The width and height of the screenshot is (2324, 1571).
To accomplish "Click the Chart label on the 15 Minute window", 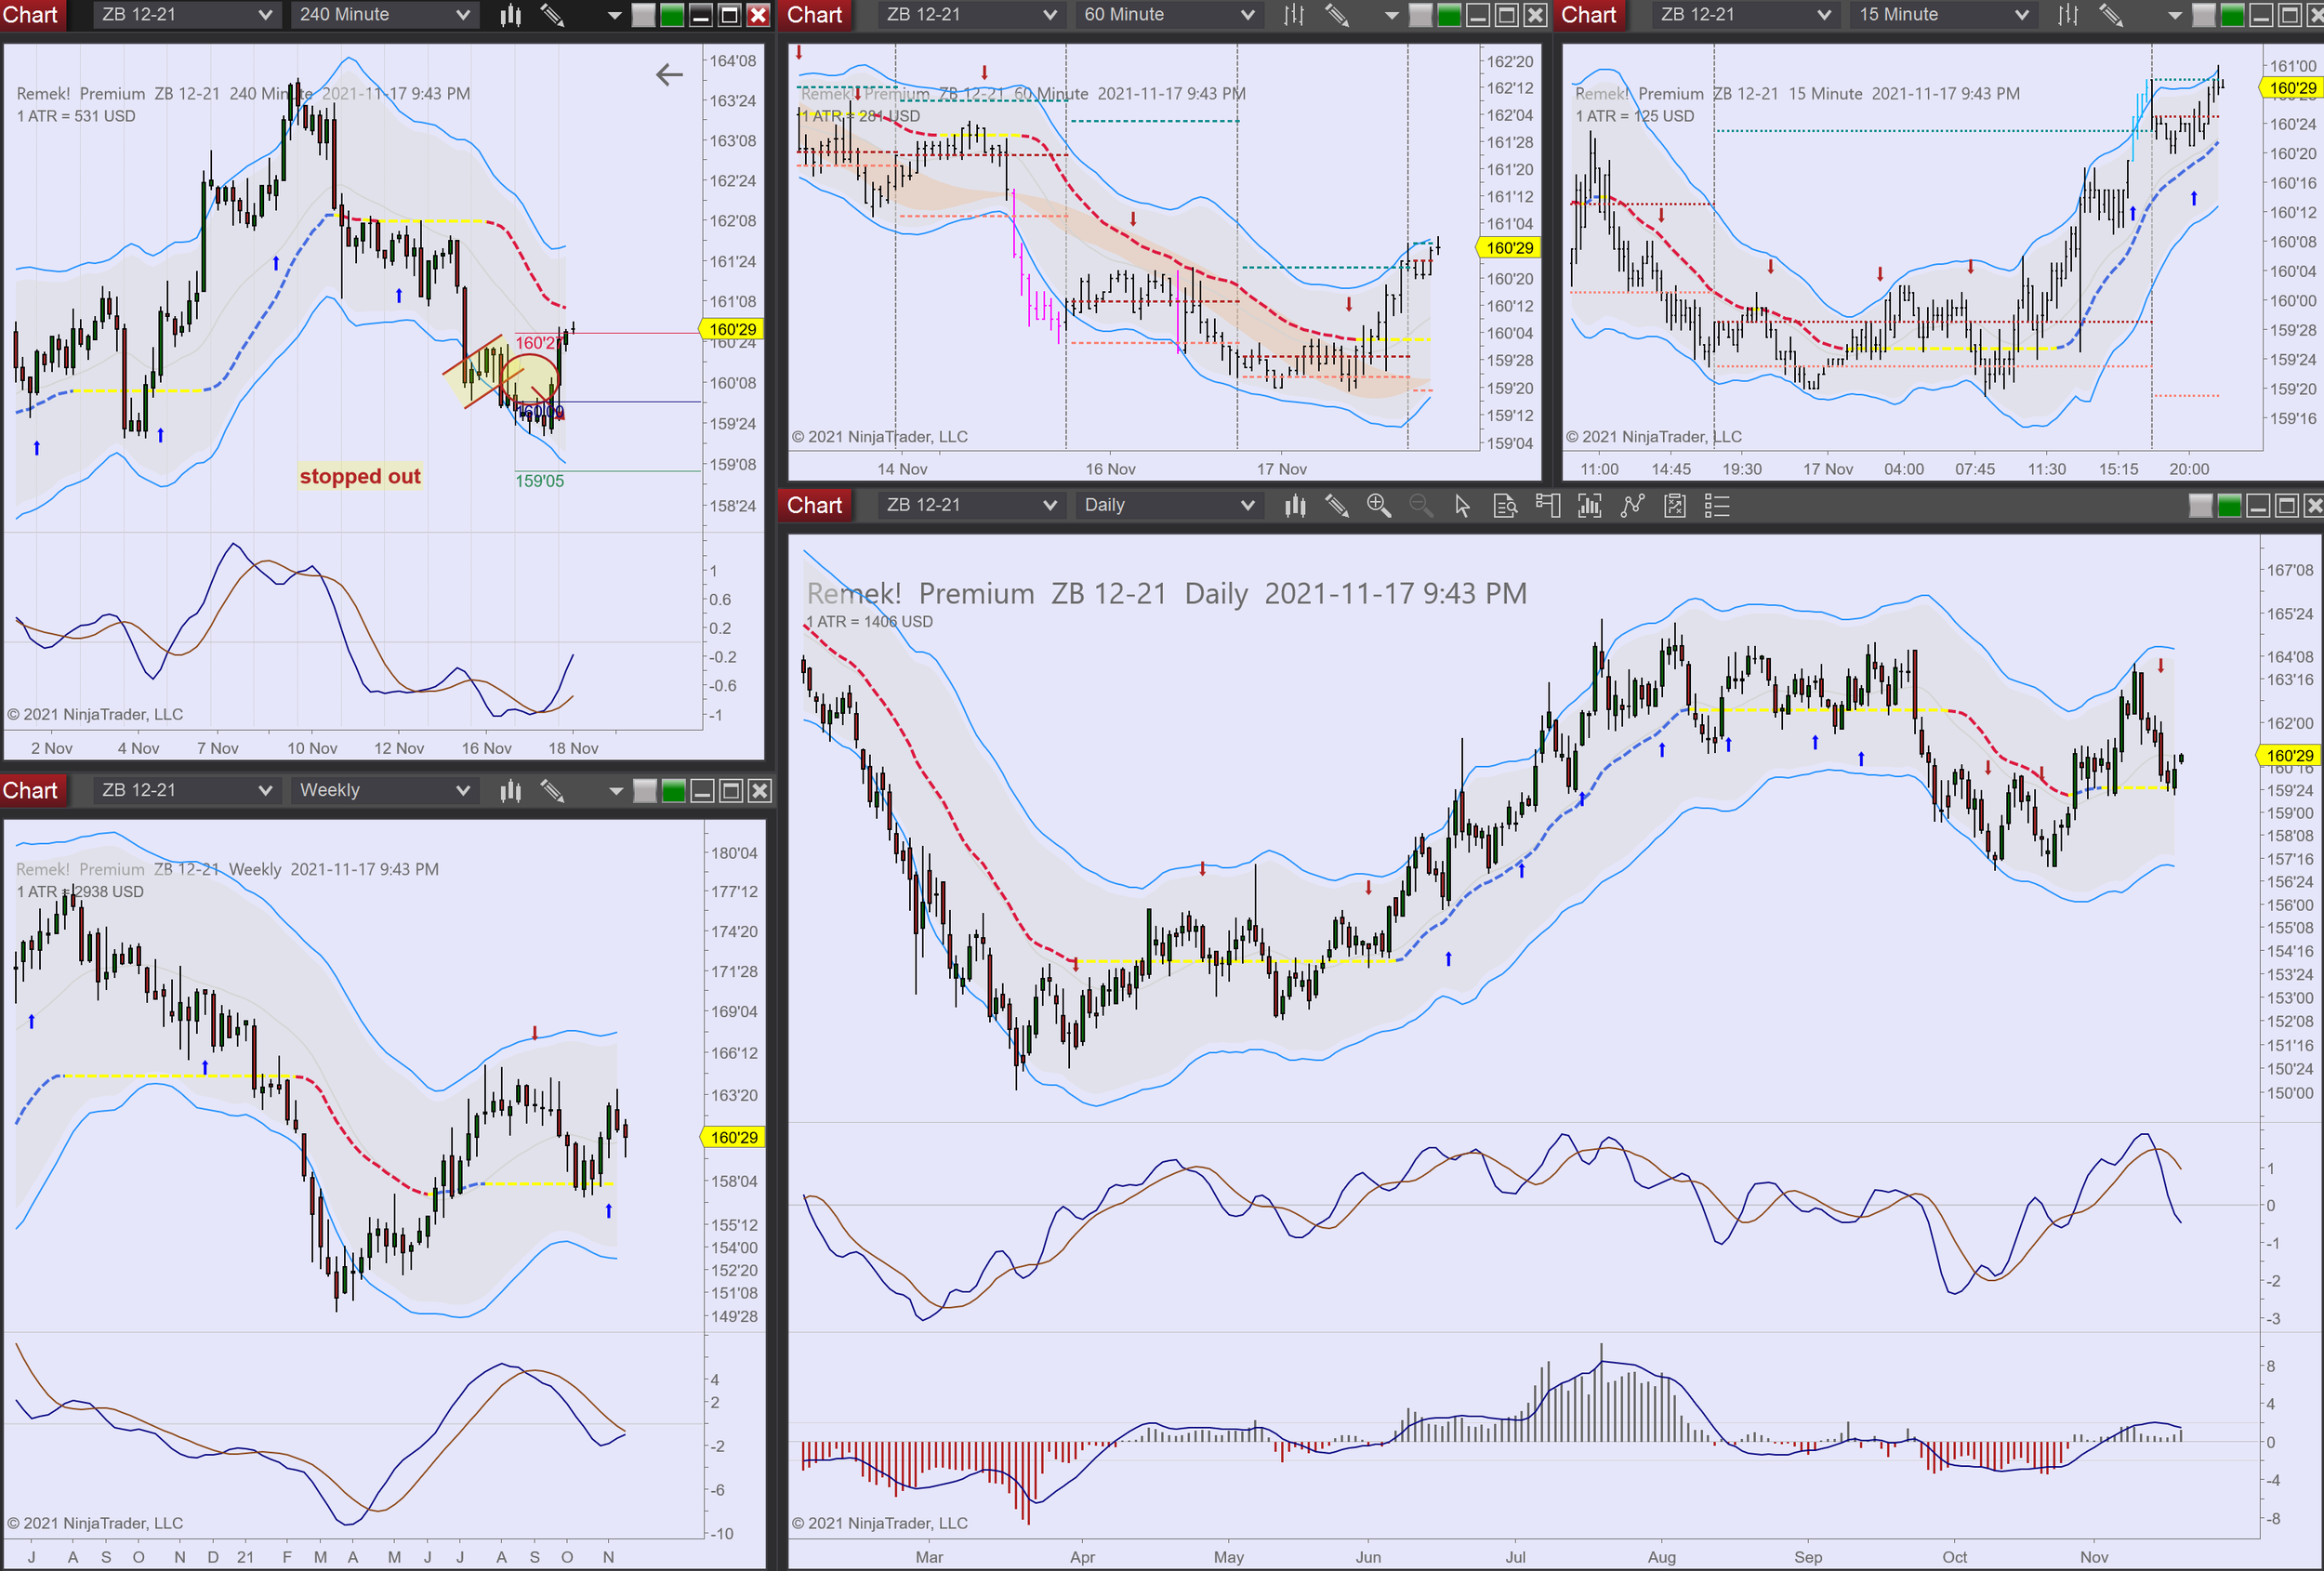I will point(1588,15).
